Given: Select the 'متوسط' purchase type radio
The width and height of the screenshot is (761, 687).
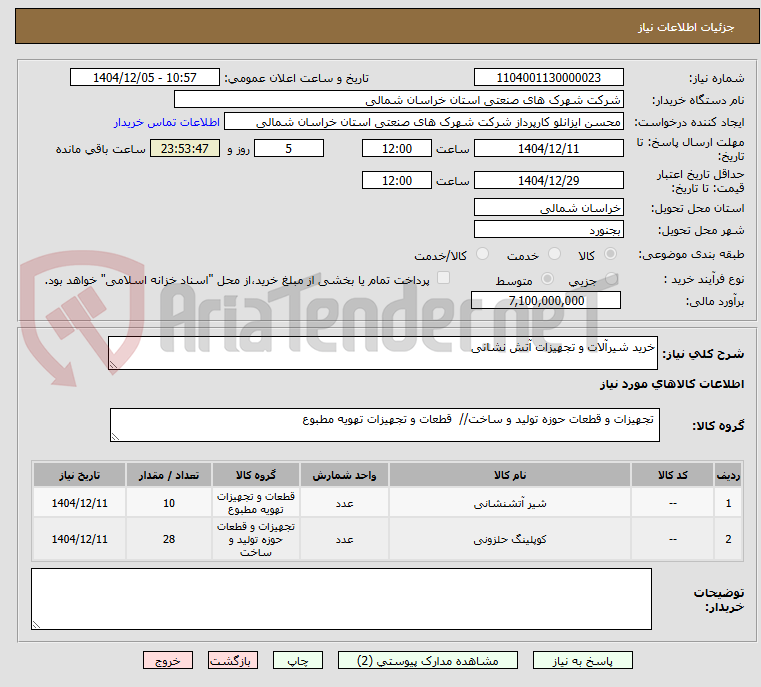Looking at the screenshot, I should [x=547, y=279].
